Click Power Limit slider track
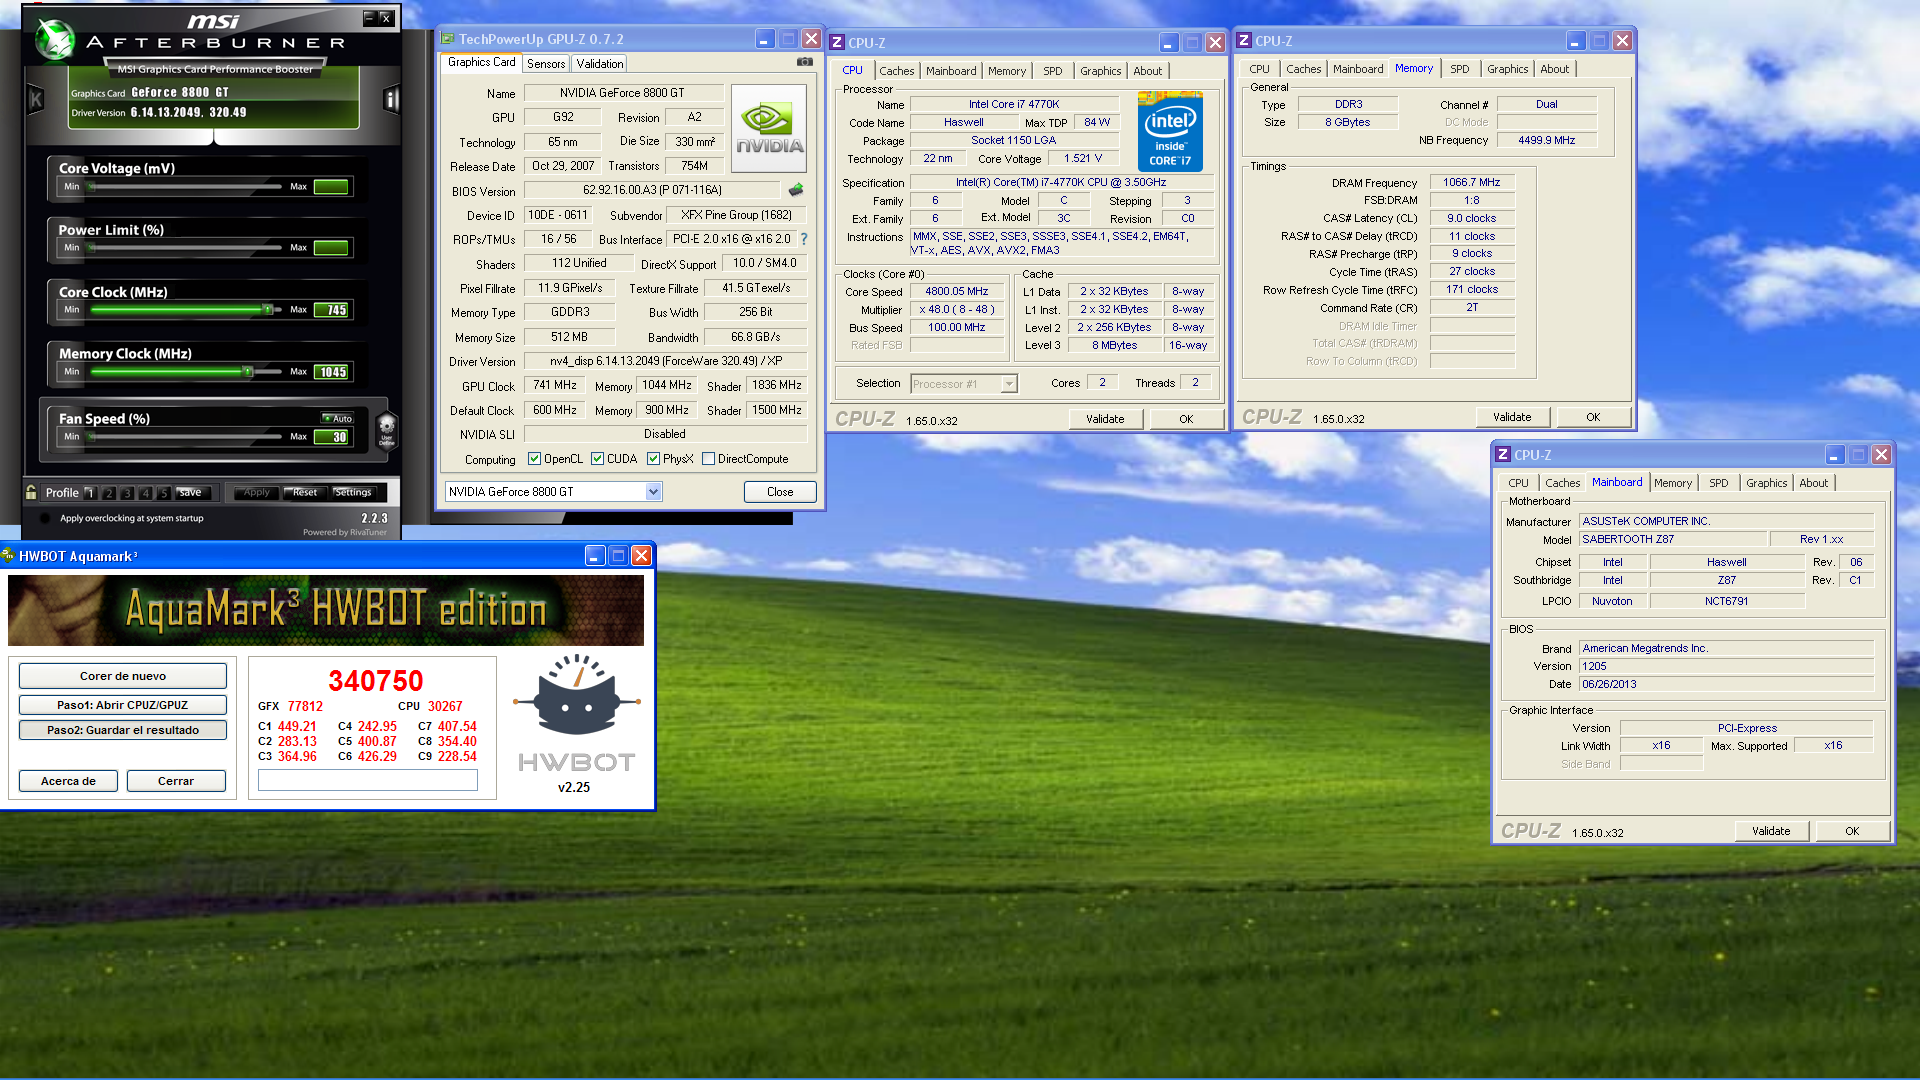 [187, 248]
